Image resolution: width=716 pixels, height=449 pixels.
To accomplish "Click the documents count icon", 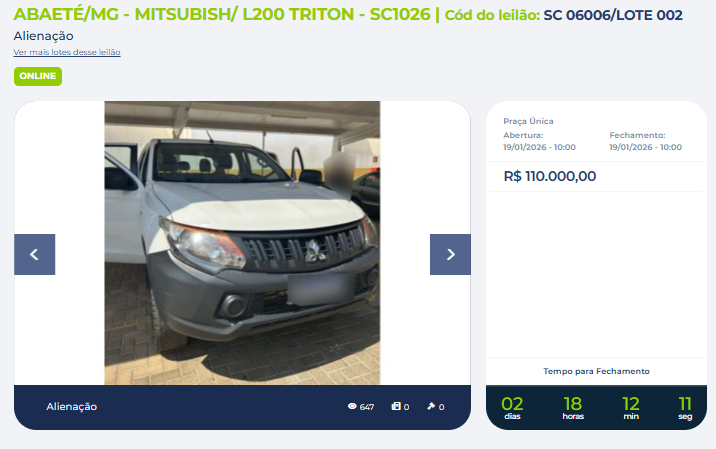I will click(396, 406).
